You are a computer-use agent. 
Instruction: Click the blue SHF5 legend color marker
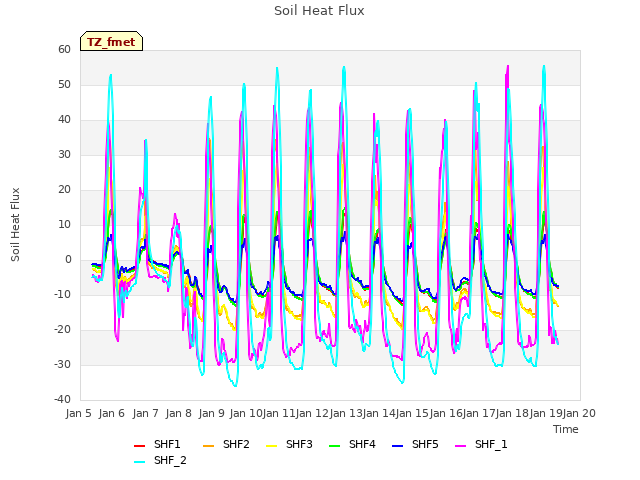[398, 446]
